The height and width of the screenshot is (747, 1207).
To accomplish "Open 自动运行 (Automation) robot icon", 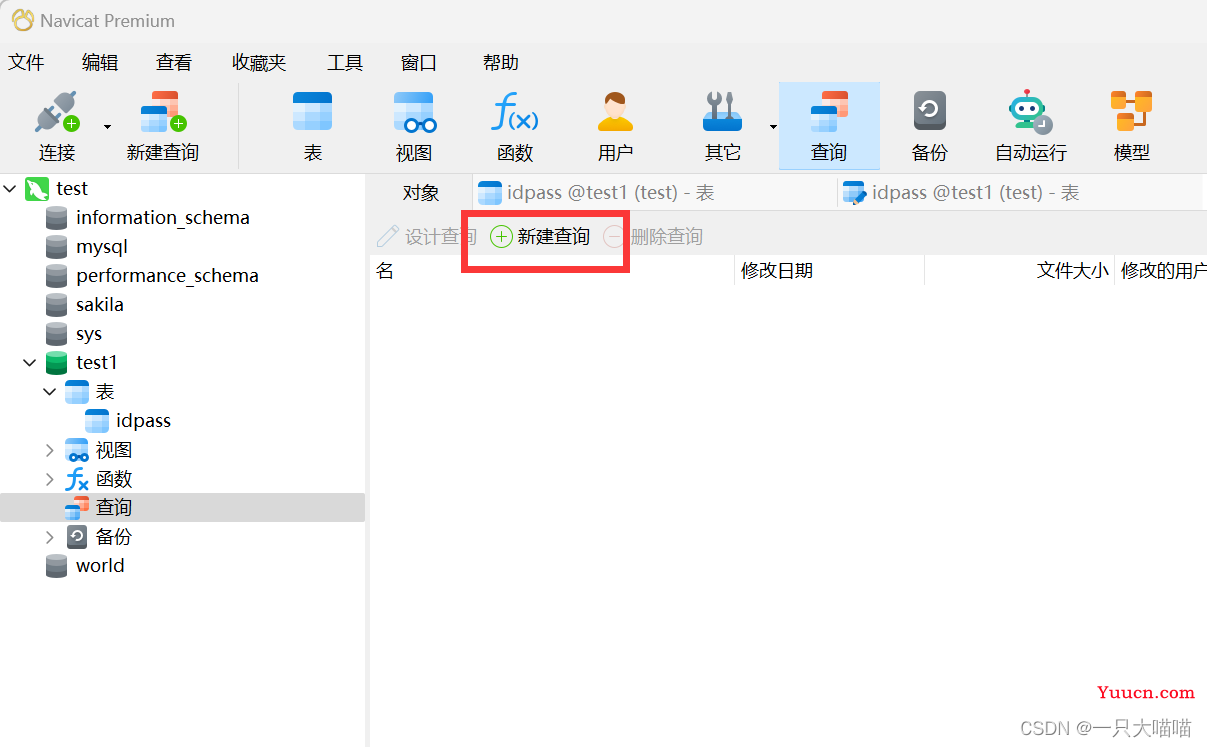I will (x=1030, y=112).
